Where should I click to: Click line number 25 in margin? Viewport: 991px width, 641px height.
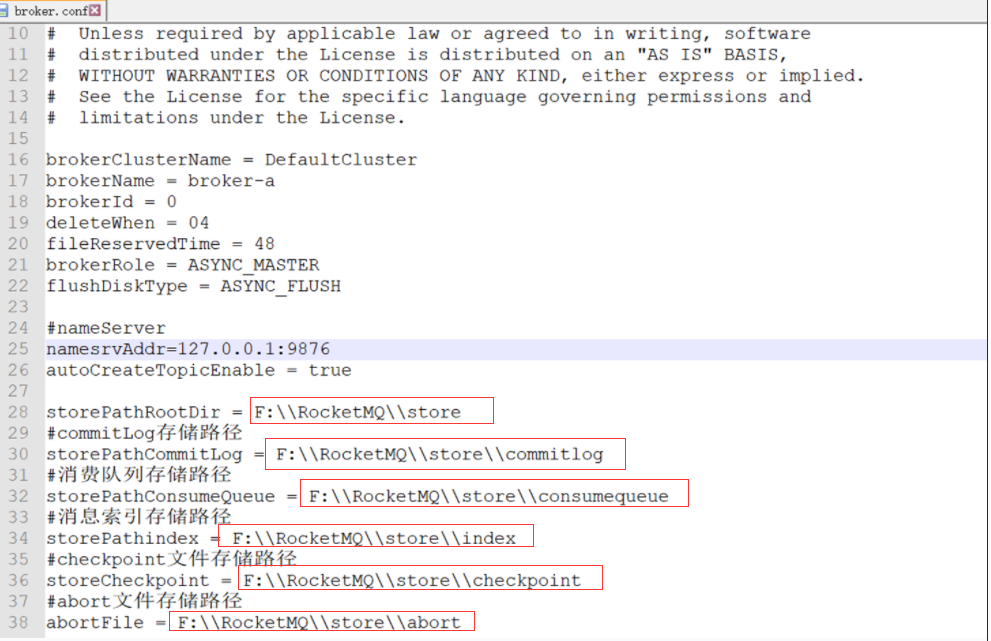(x=18, y=349)
